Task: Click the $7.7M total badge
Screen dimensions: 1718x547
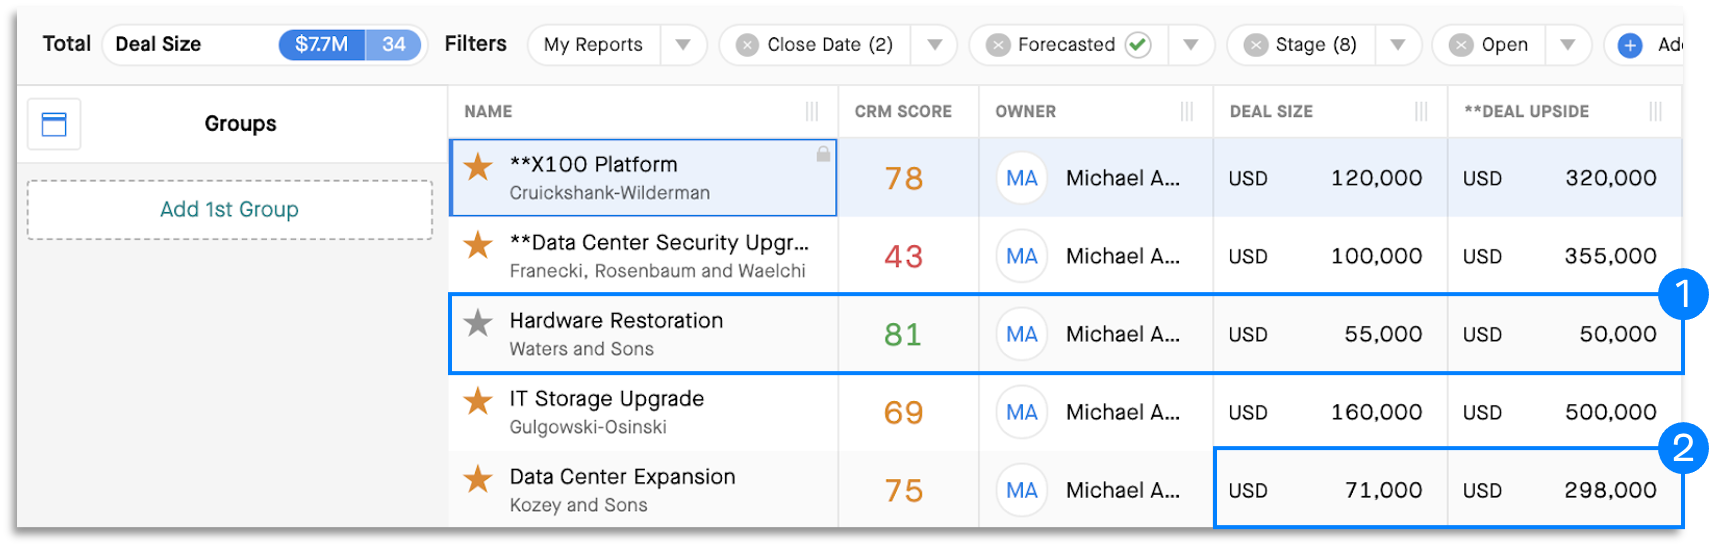Action: point(321,45)
